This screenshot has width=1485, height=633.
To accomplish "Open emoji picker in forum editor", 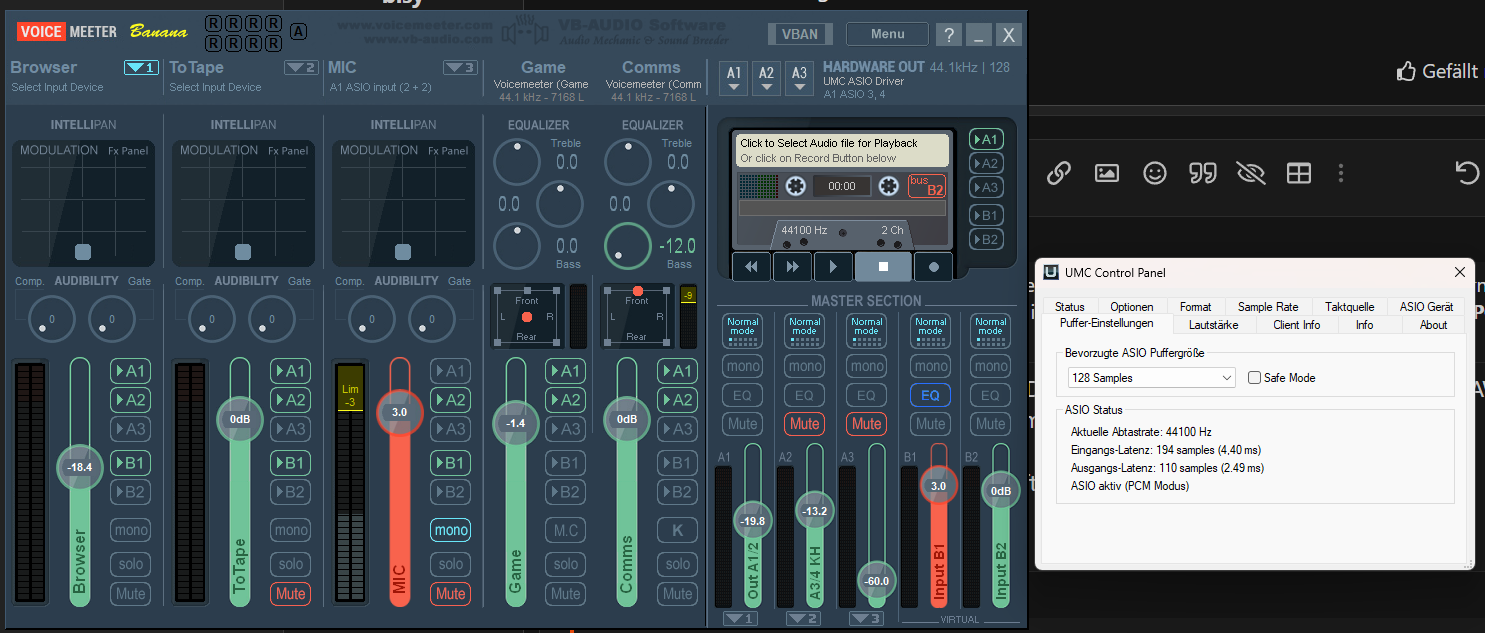I will pos(1155,173).
